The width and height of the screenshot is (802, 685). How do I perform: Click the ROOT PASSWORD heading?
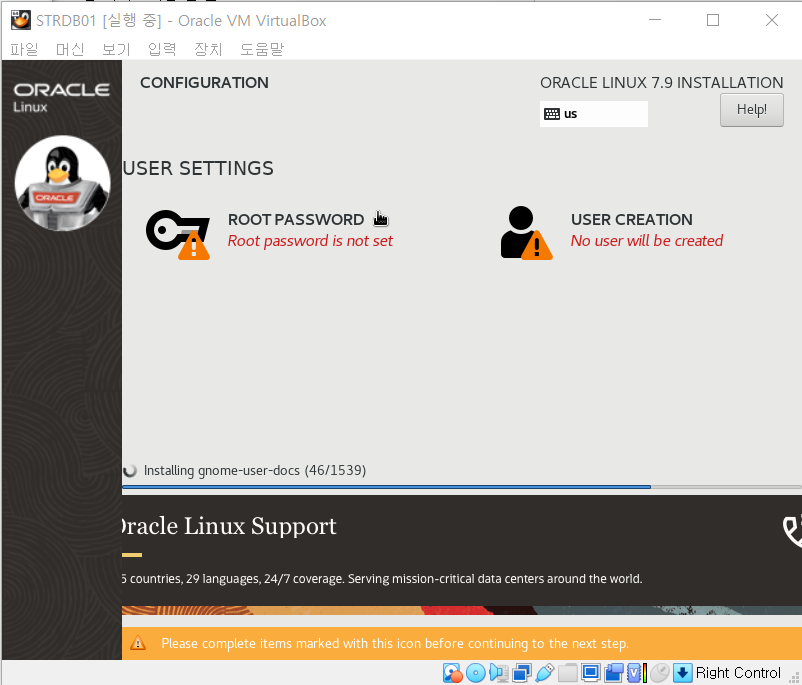[296, 219]
